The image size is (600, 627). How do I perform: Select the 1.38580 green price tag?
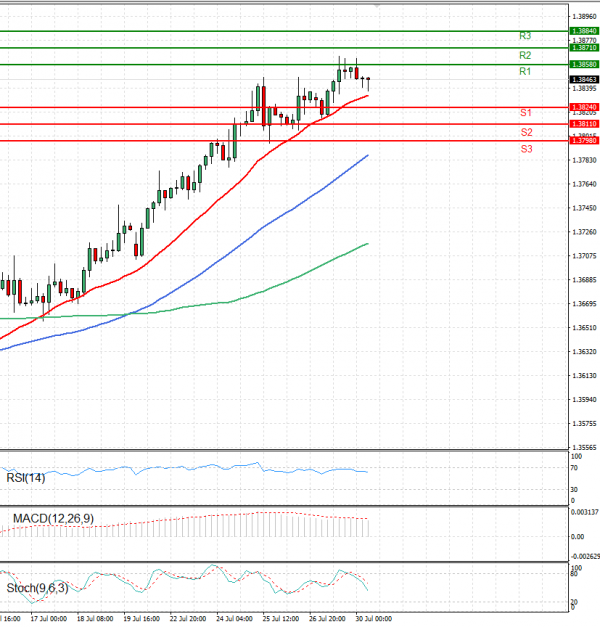coord(584,64)
